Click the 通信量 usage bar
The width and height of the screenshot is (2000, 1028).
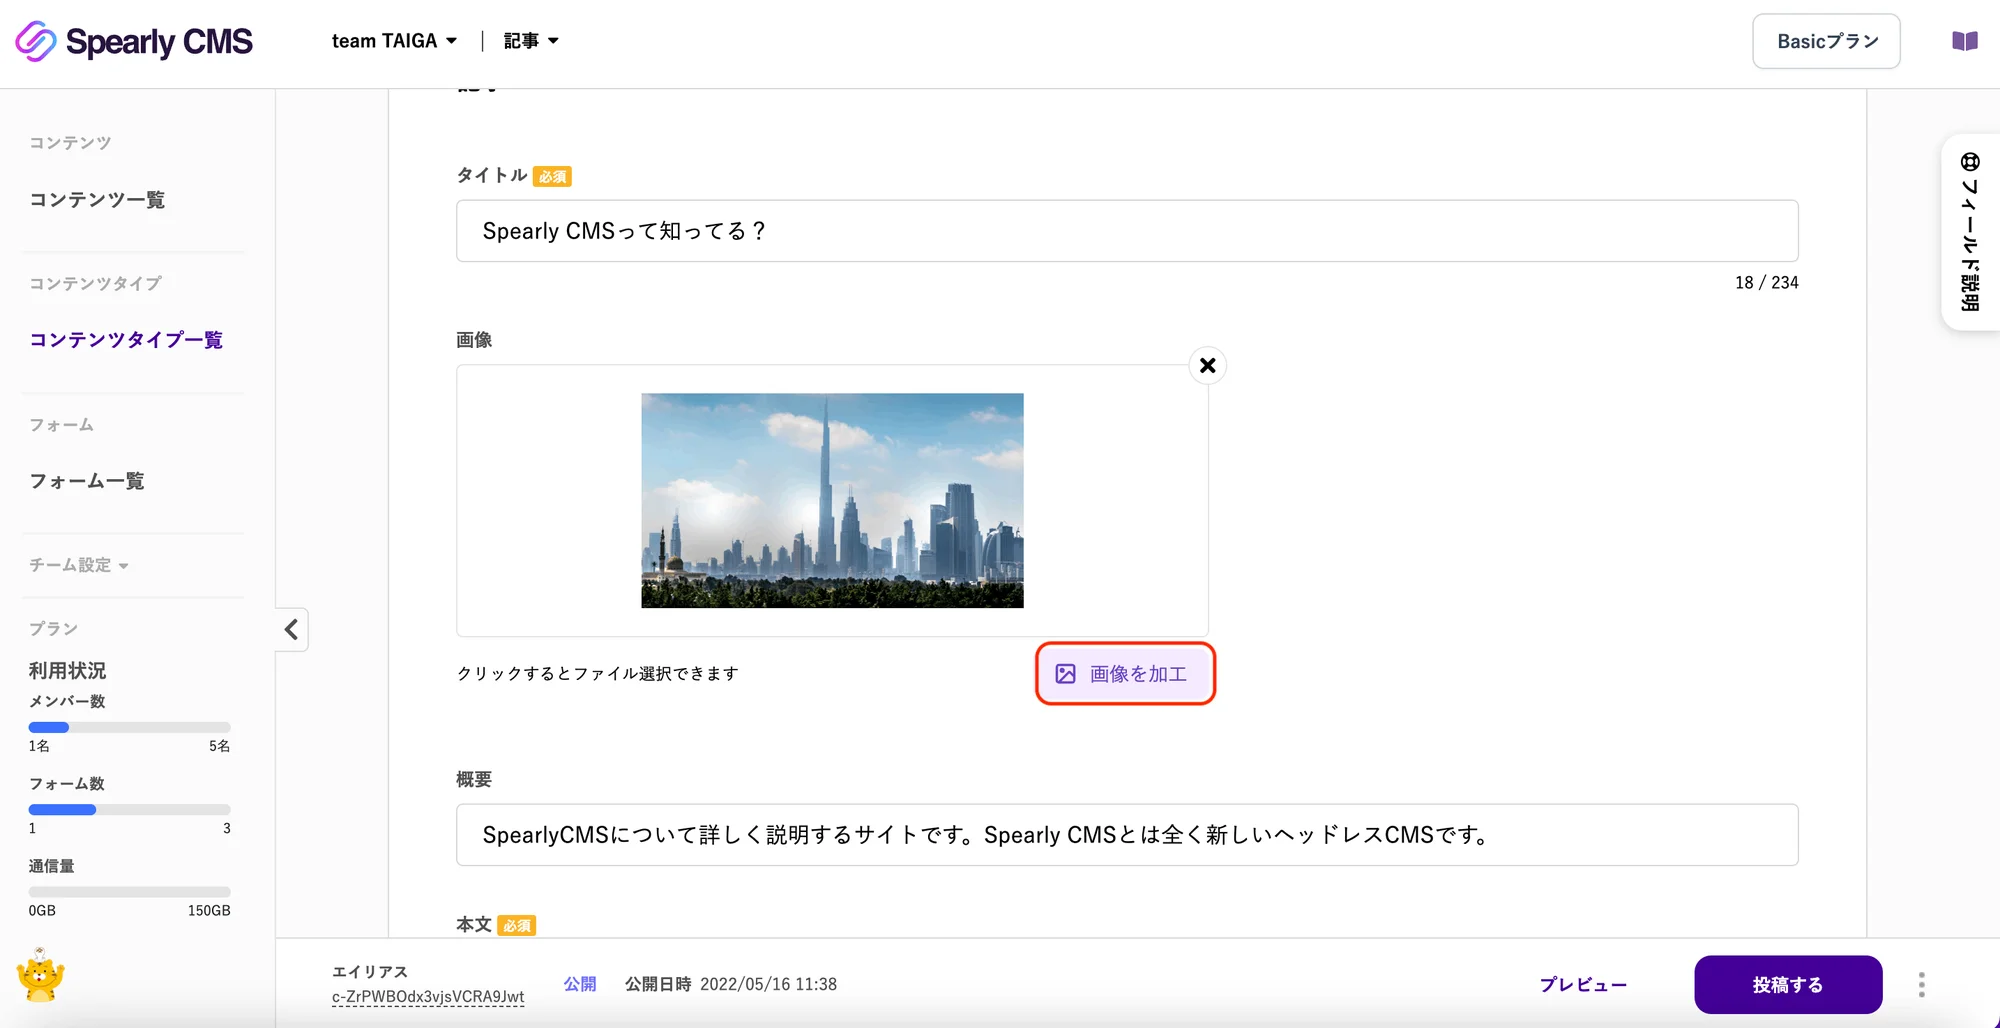point(129,891)
